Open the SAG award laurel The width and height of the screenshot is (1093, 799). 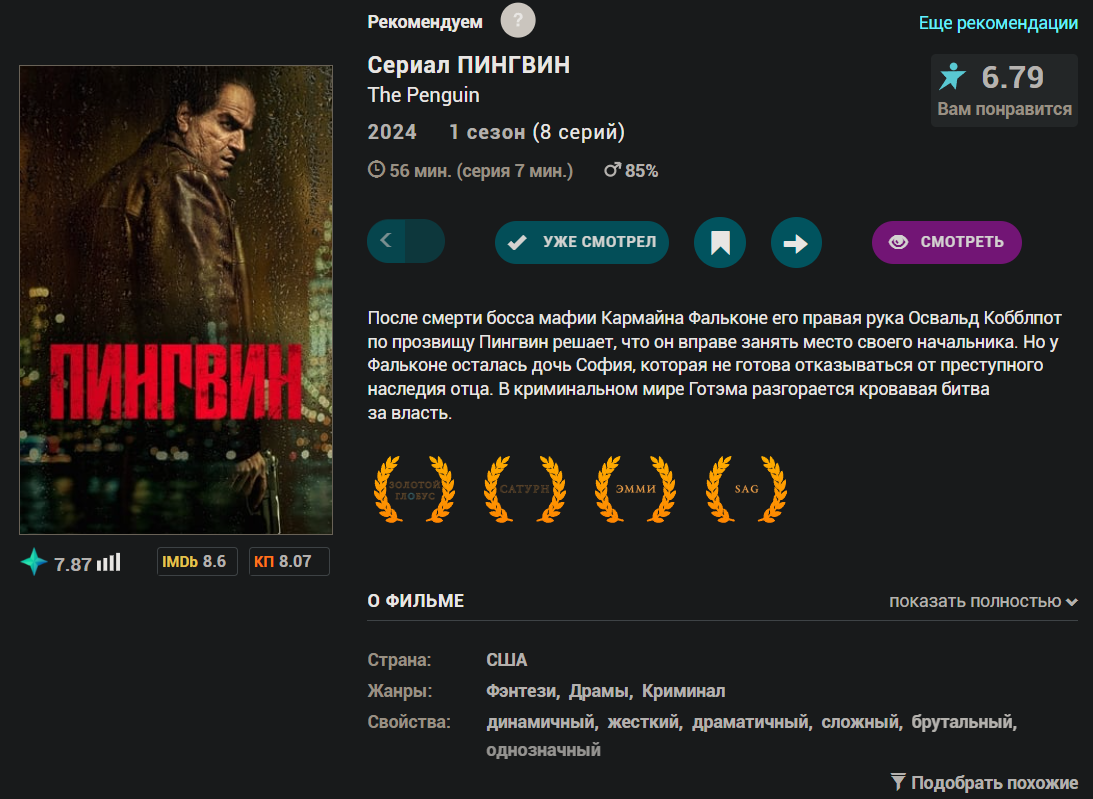click(x=747, y=489)
